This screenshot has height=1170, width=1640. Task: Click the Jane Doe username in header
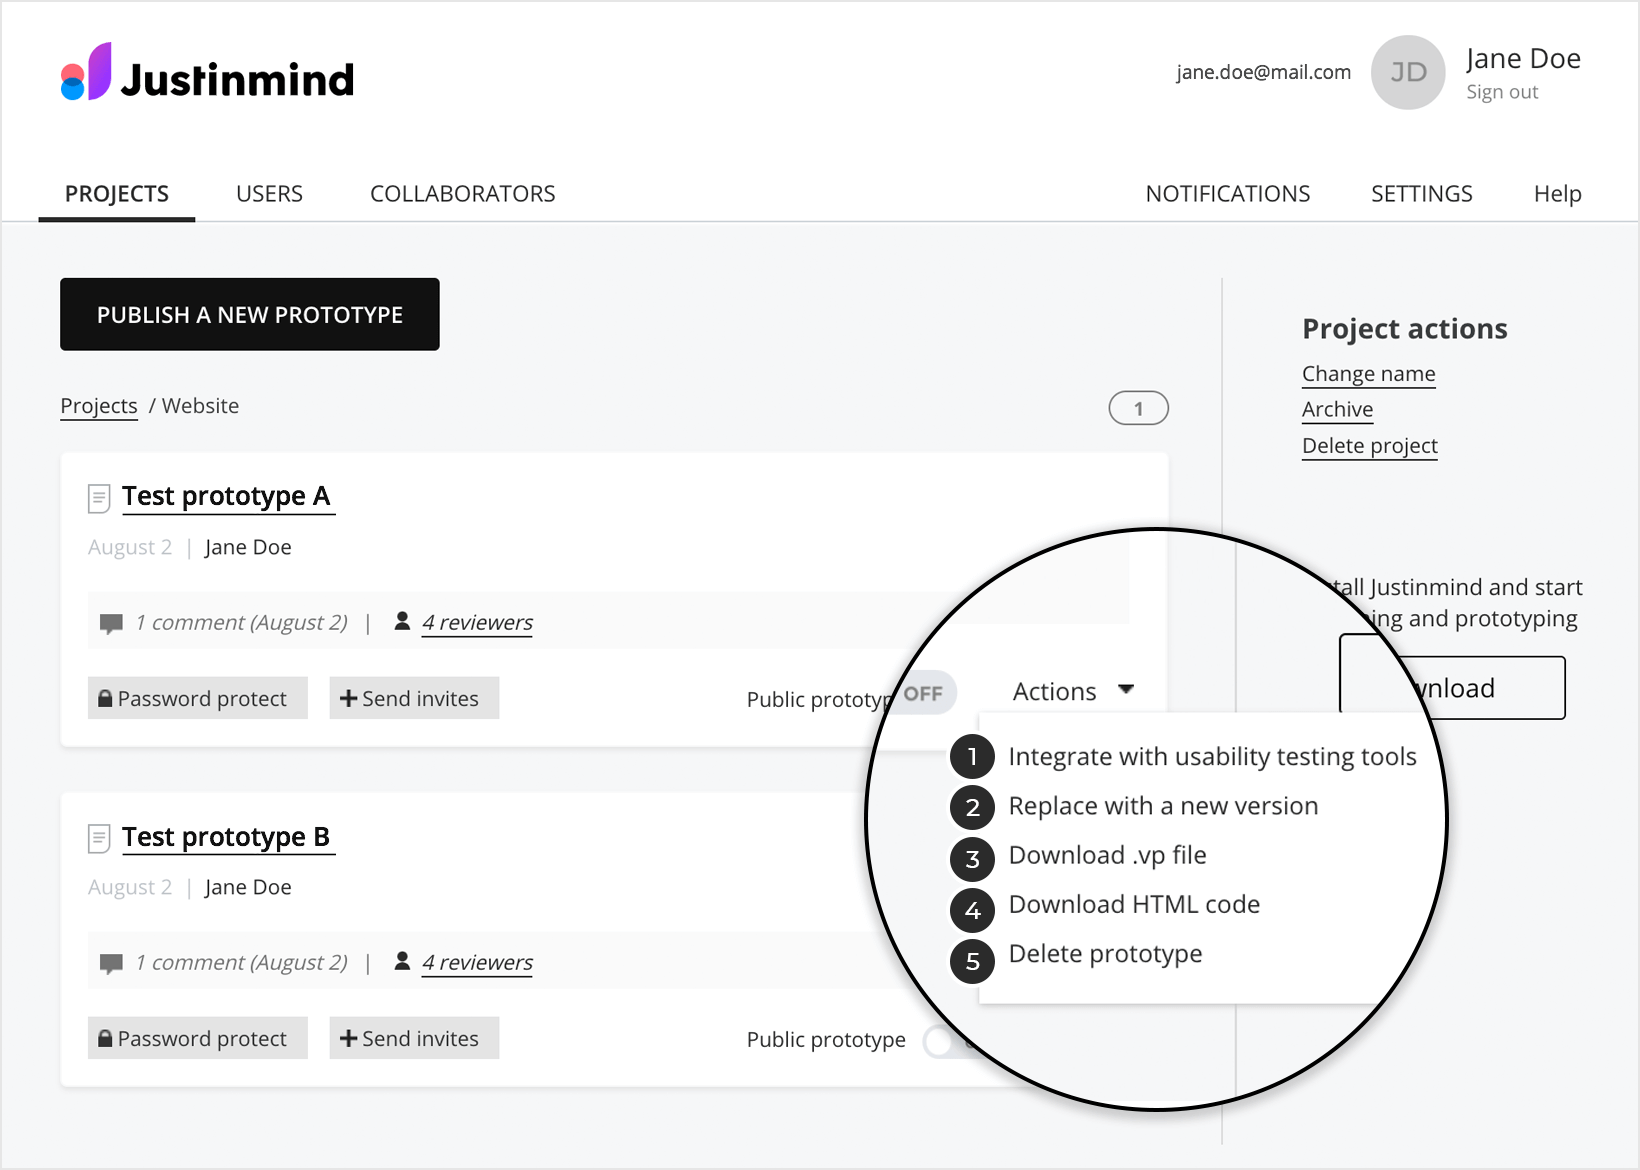(1523, 59)
